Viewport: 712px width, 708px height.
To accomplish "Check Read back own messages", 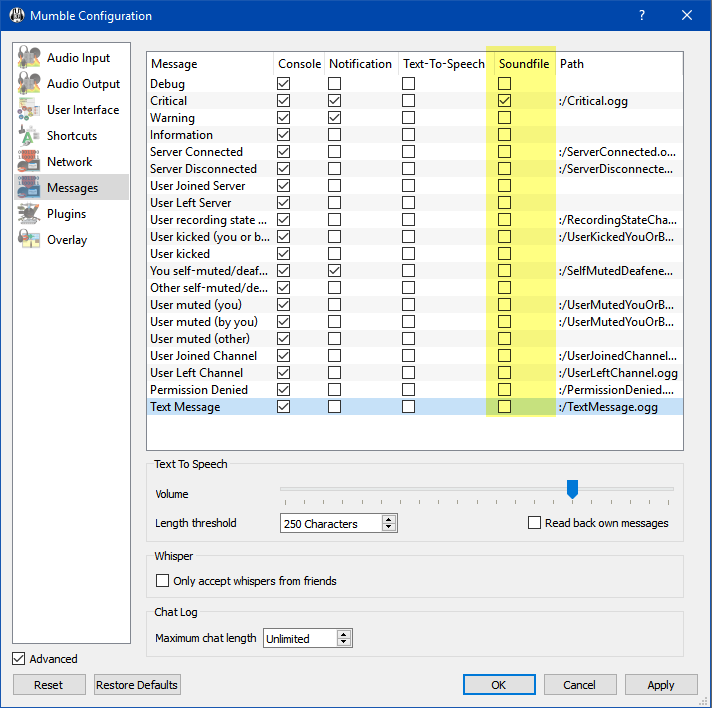I will click(x=534, y=523).
